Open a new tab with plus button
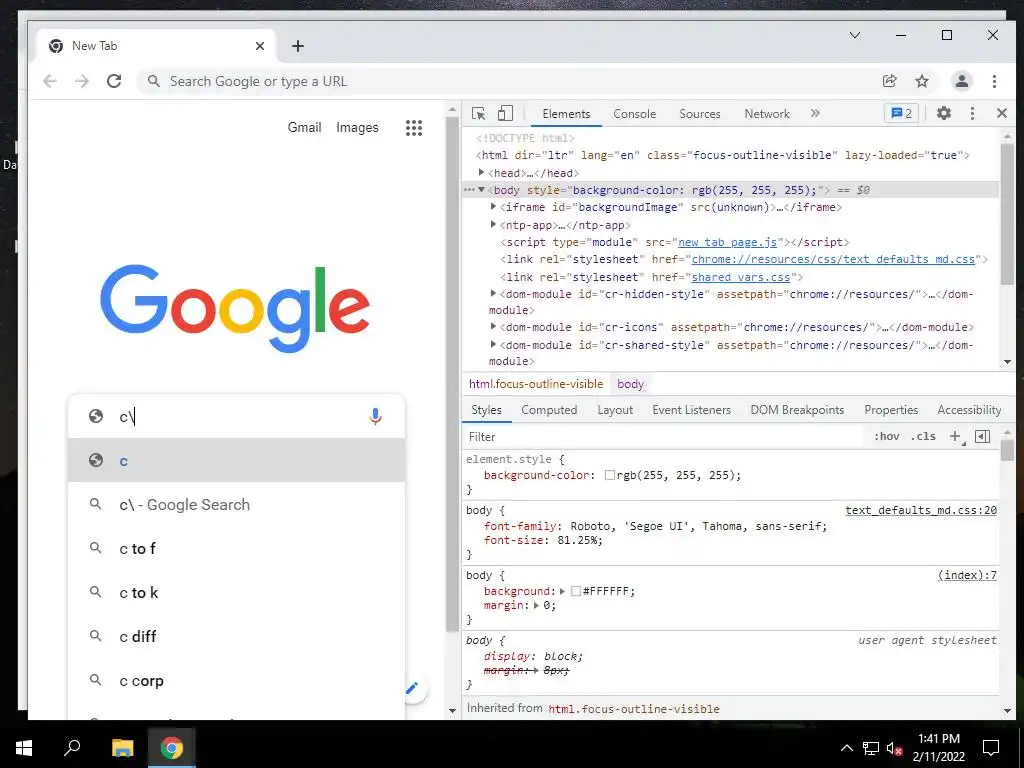 click(x=298, y=46)
